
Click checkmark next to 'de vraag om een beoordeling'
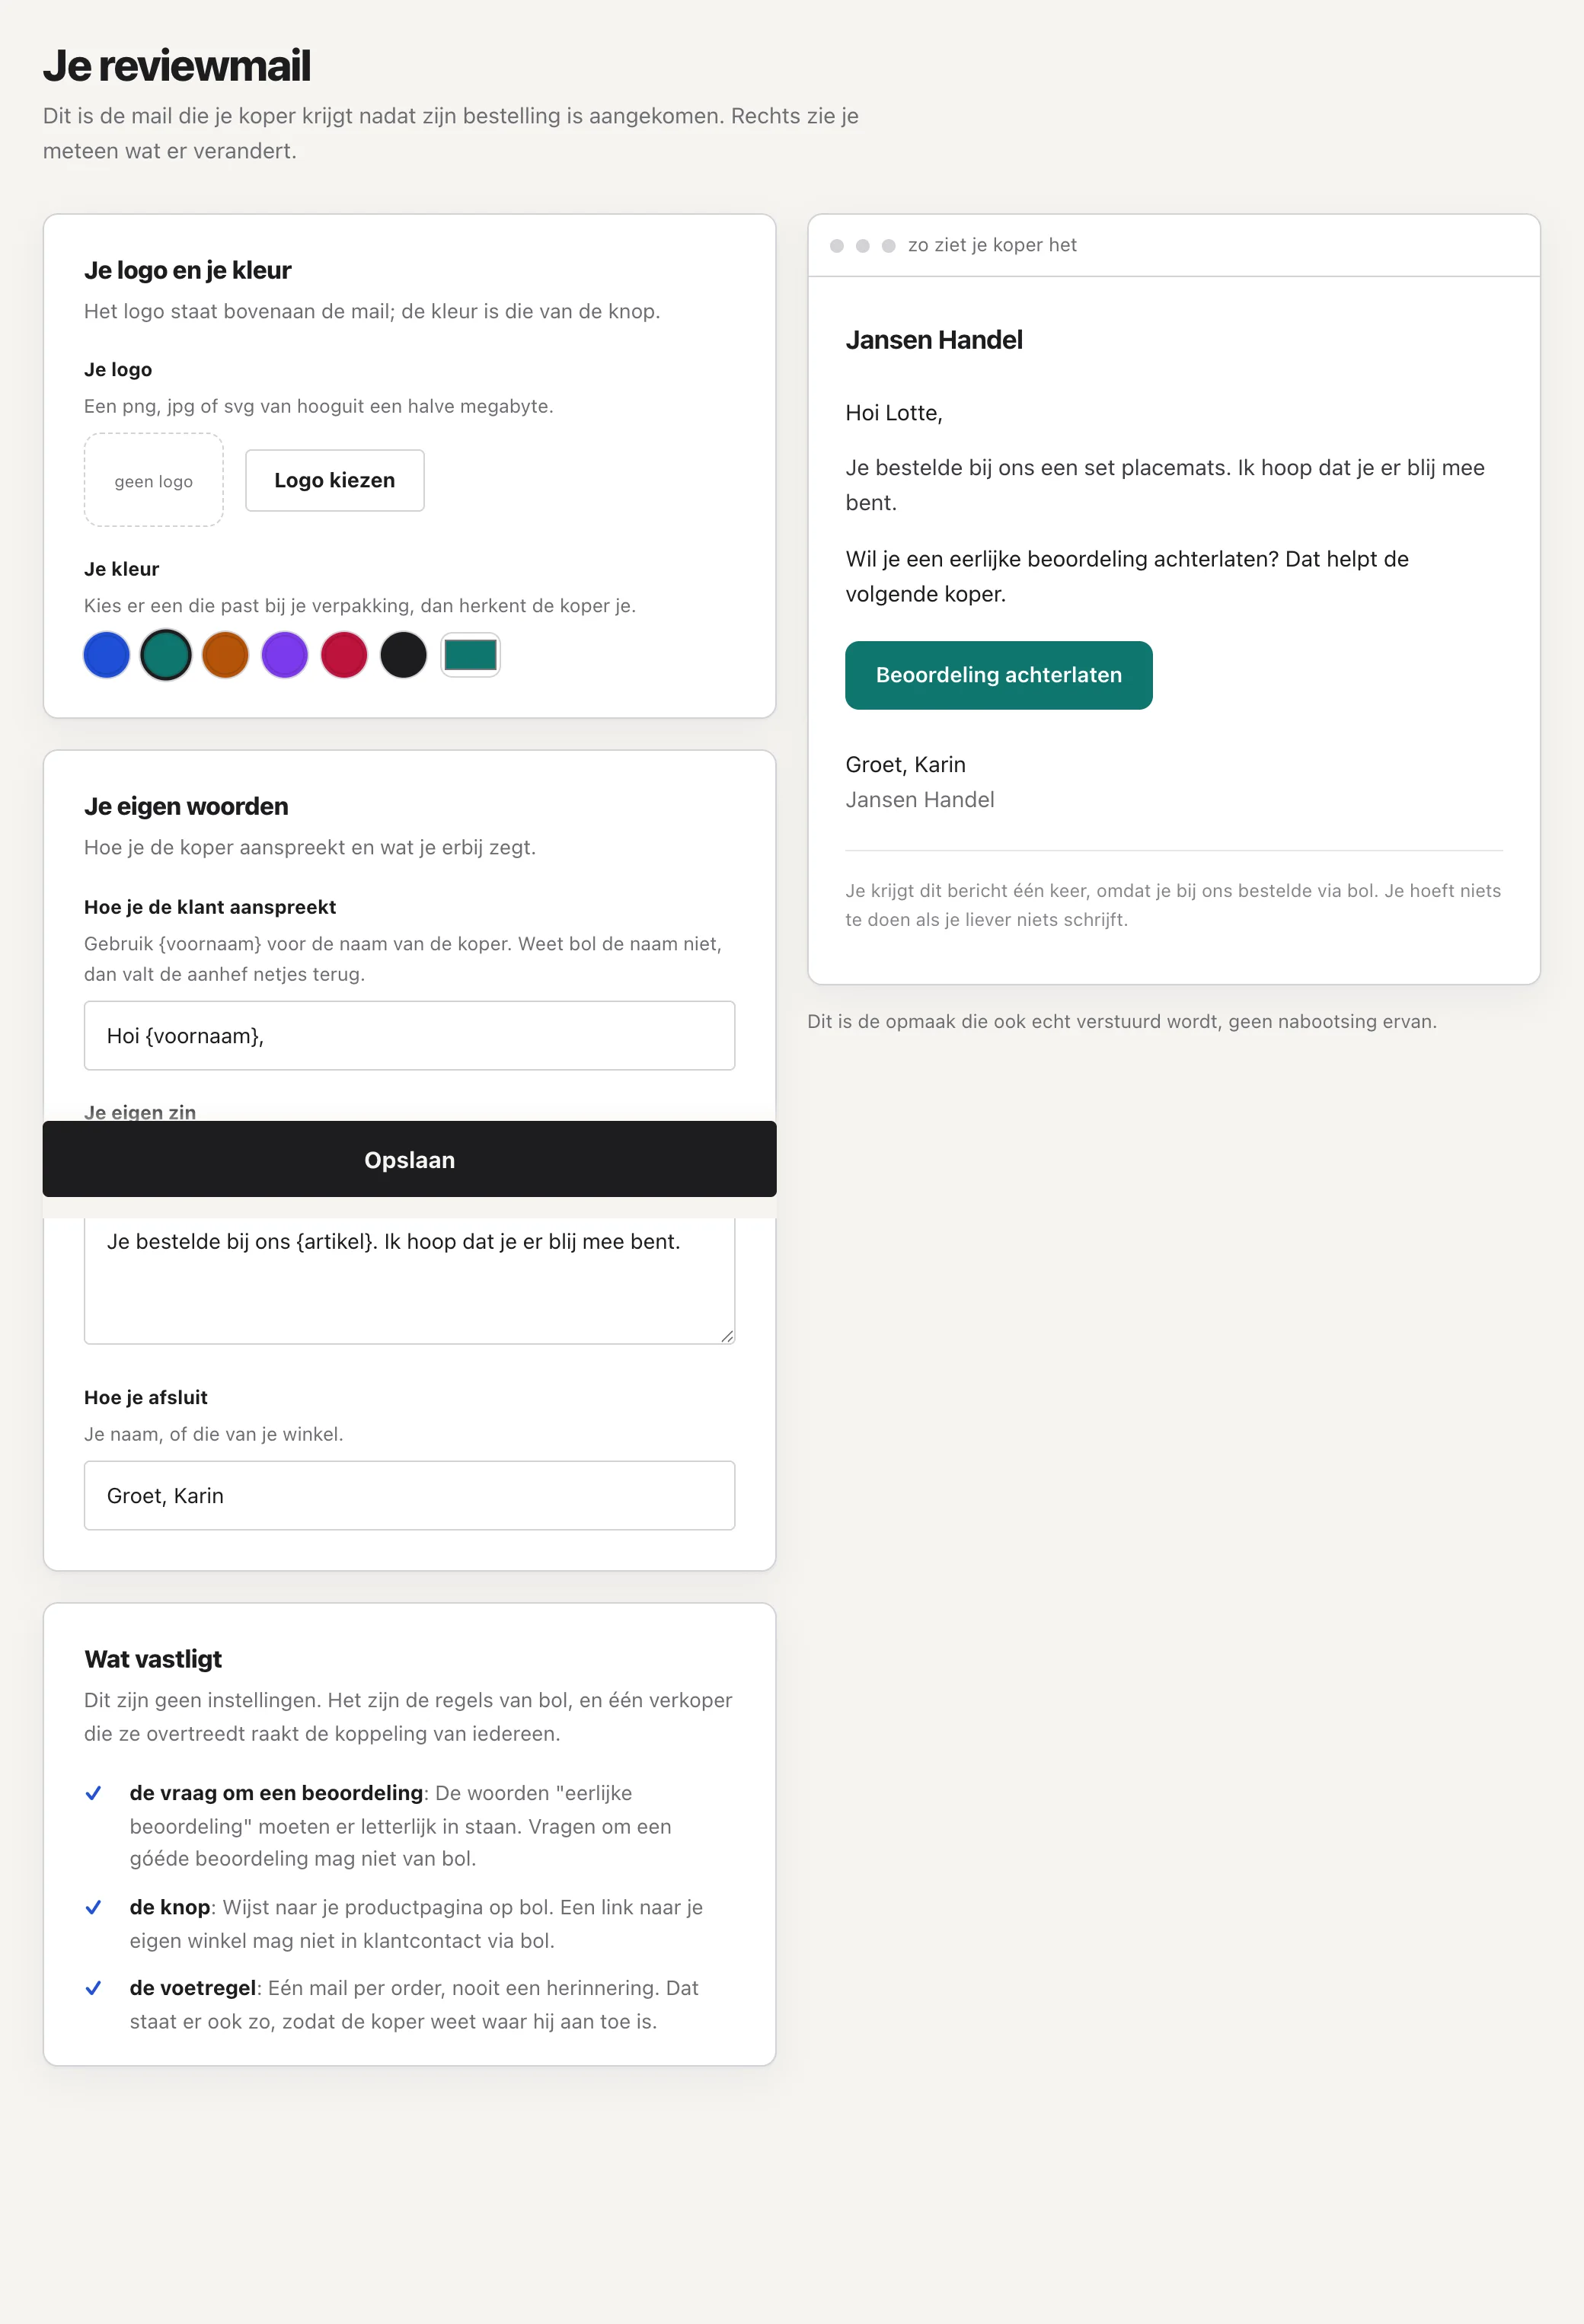[93, 1793]
